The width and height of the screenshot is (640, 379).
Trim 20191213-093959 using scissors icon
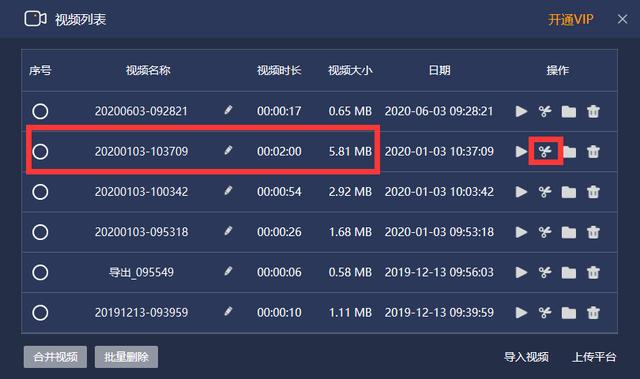click(545, 313)
